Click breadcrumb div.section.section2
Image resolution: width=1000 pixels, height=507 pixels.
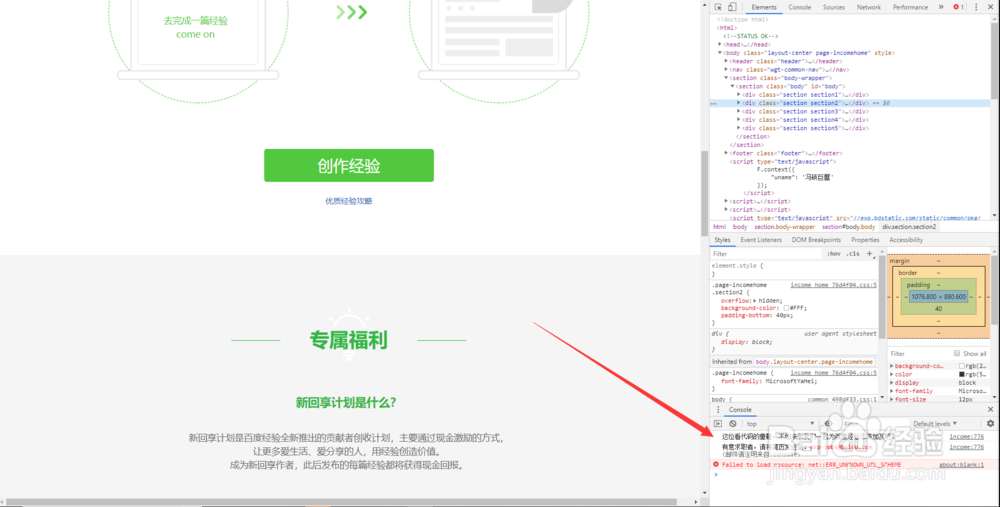tap(909, 226)
